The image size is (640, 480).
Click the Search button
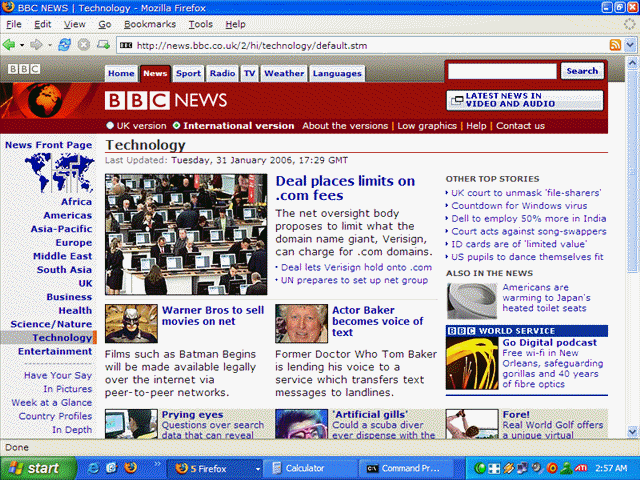[x=582, y=71]
